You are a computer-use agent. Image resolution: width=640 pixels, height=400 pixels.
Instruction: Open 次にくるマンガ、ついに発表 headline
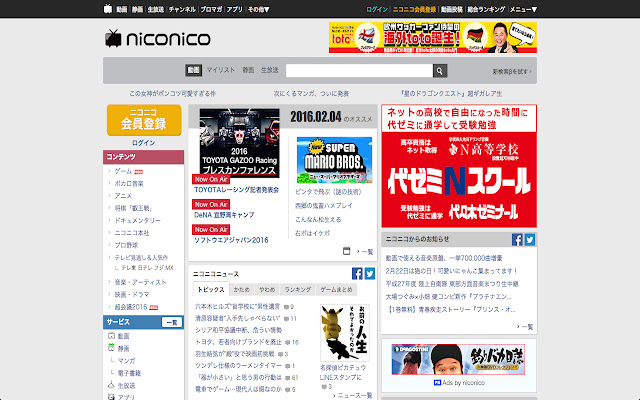[311, 93]
